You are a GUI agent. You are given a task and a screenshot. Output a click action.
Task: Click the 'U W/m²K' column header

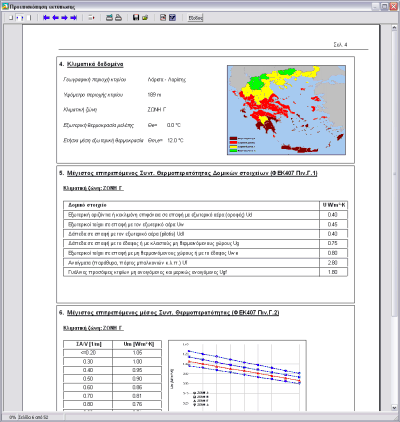pyautogui.click(x=334, y=205)
